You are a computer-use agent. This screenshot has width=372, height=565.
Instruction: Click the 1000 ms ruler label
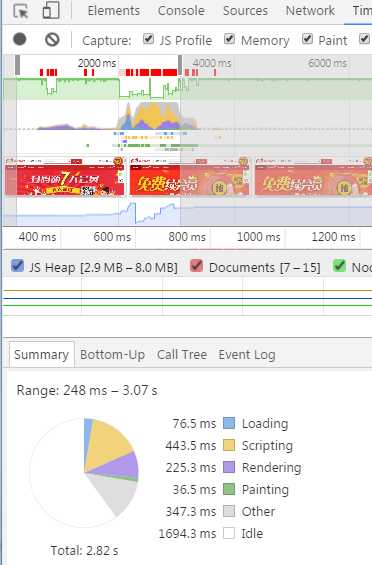258,237
